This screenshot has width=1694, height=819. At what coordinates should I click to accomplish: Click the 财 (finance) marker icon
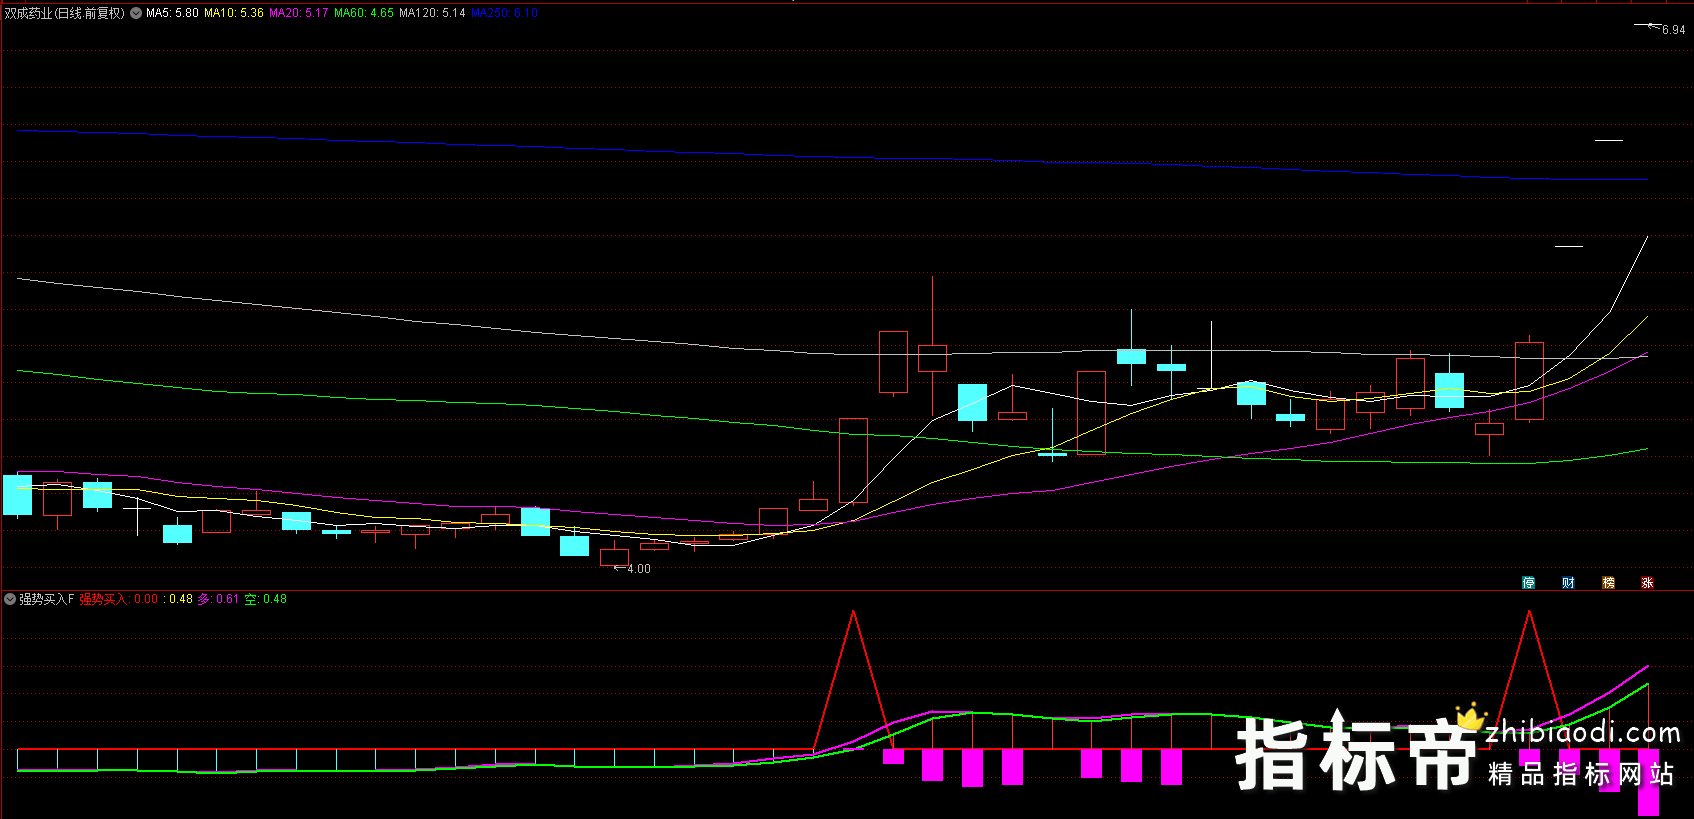1568,582
